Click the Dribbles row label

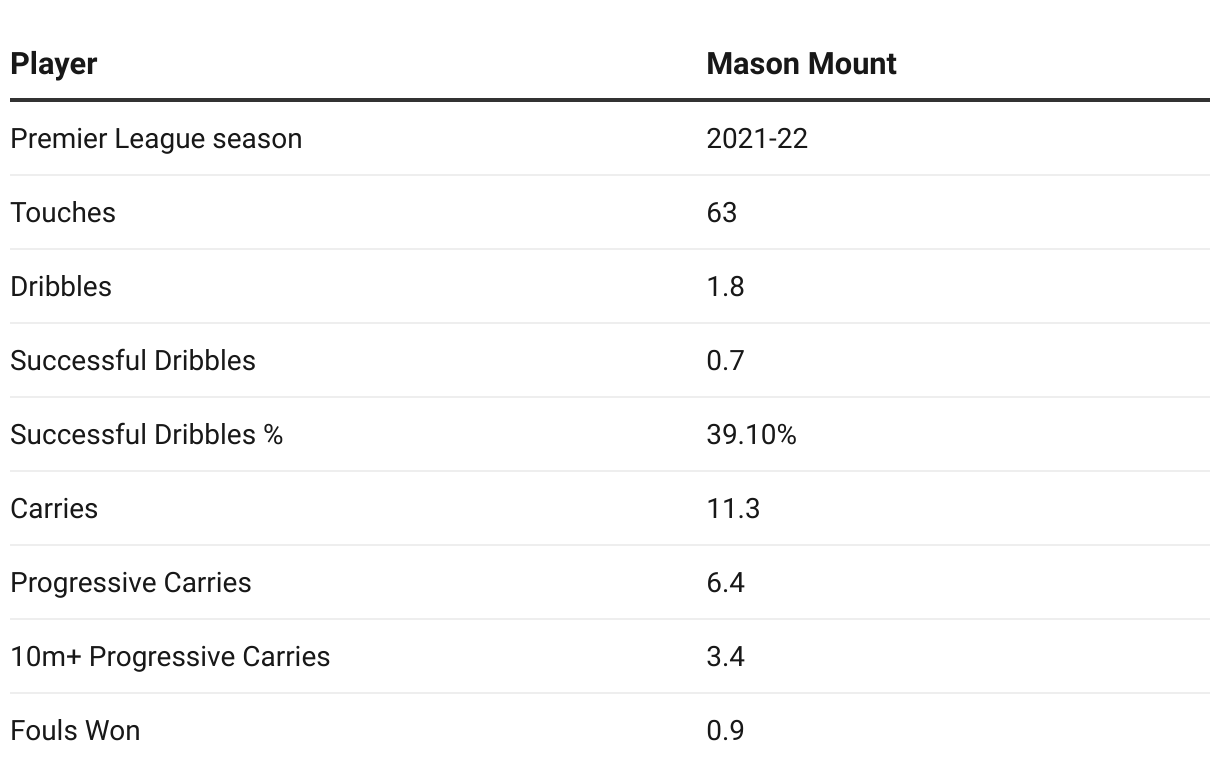coord(61,286)
